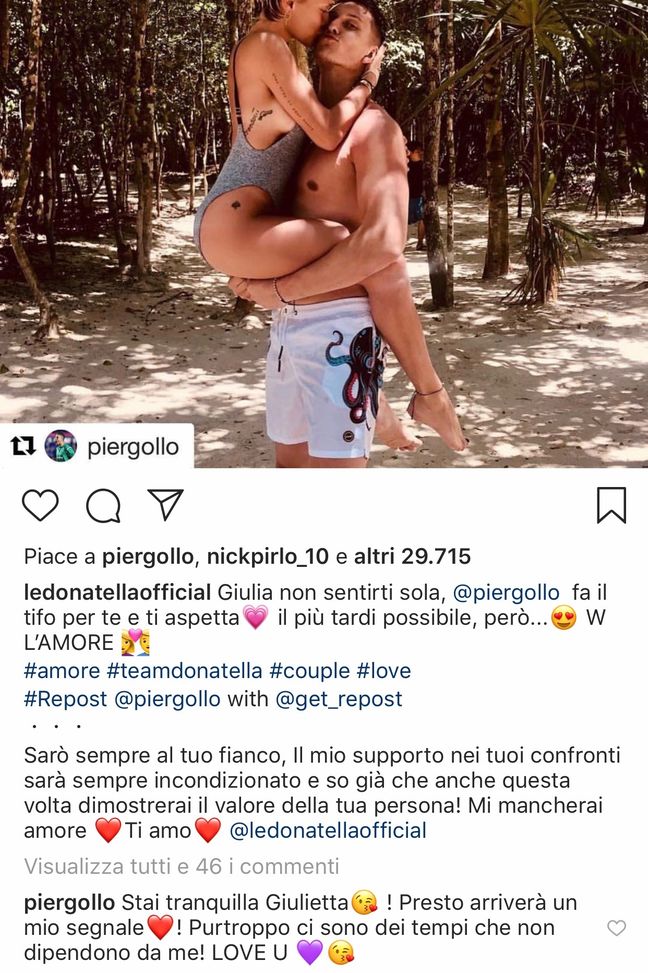Open the #amore hashtag

coord(61,671)
